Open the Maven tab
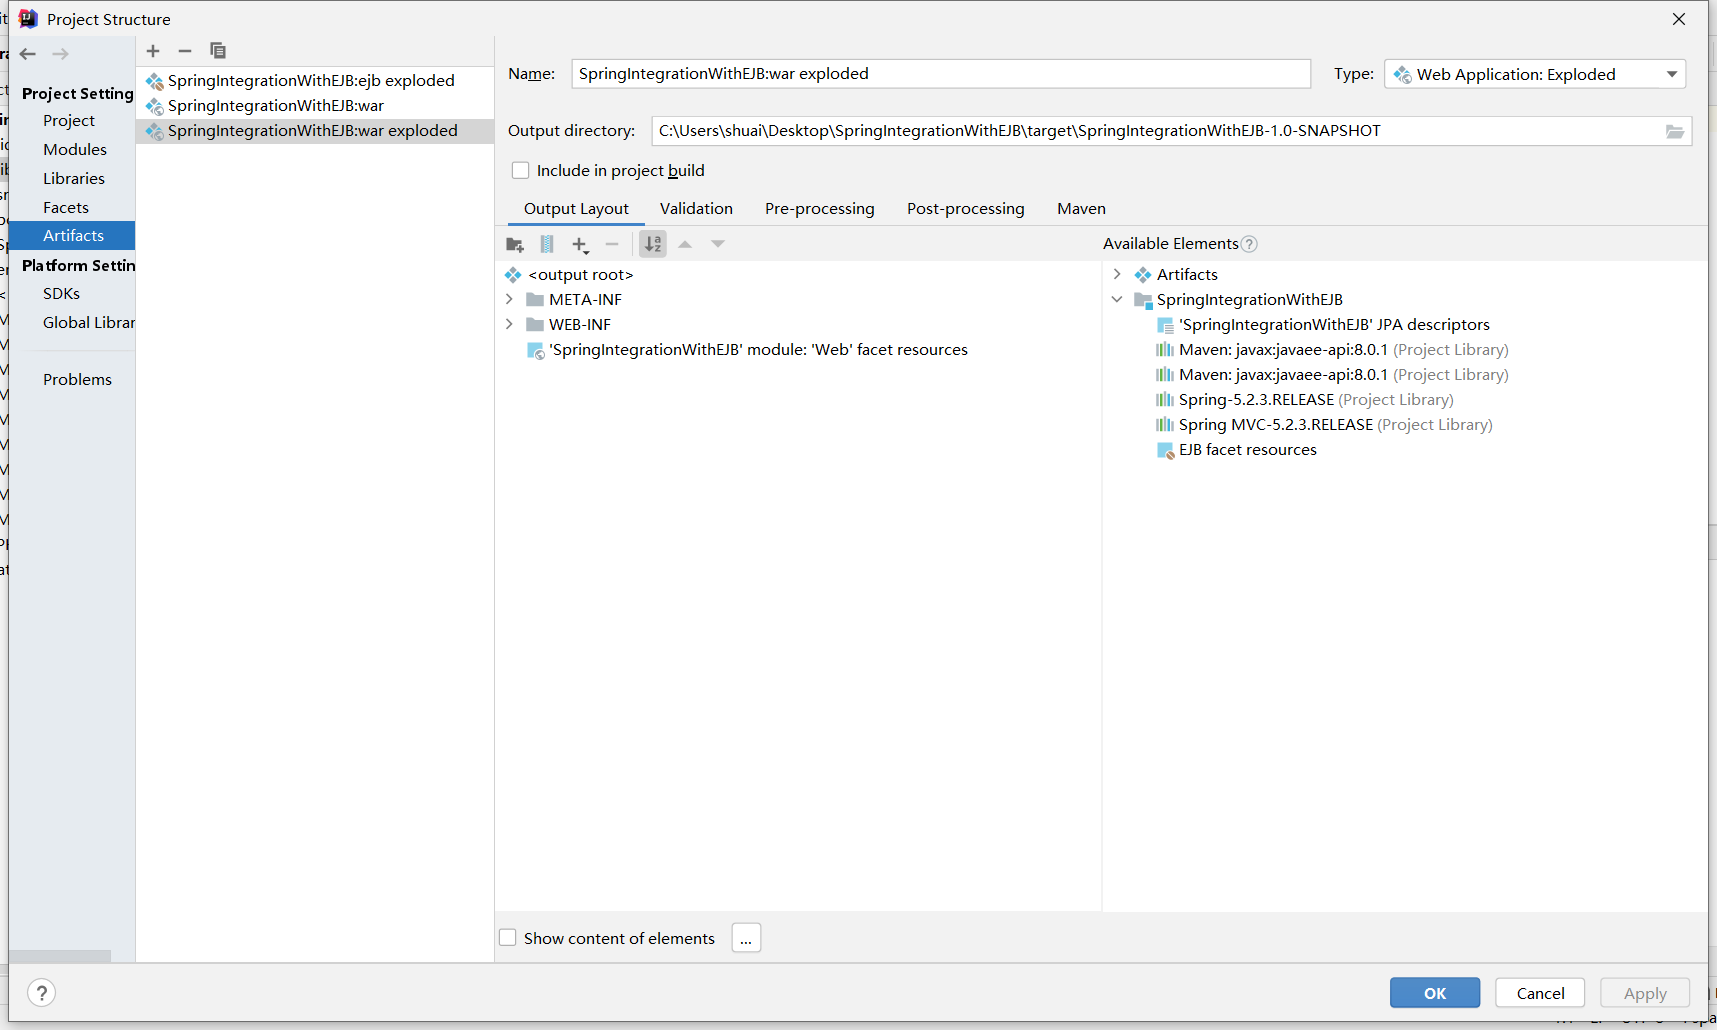Viewport: 1717px width, 1030px height. pos(1081,209)
